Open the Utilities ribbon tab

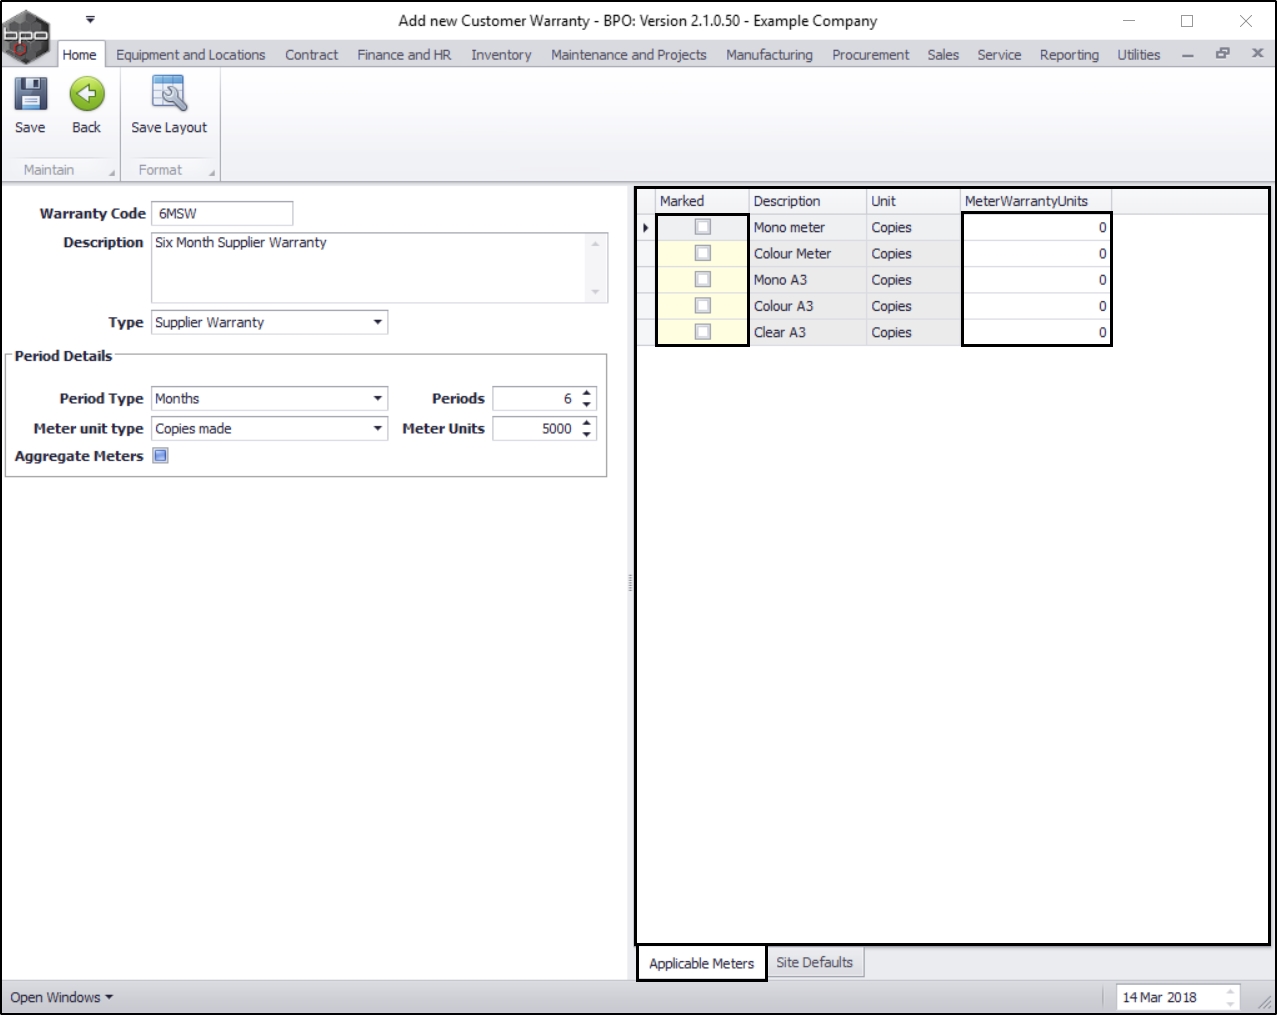click(1138, 55)
